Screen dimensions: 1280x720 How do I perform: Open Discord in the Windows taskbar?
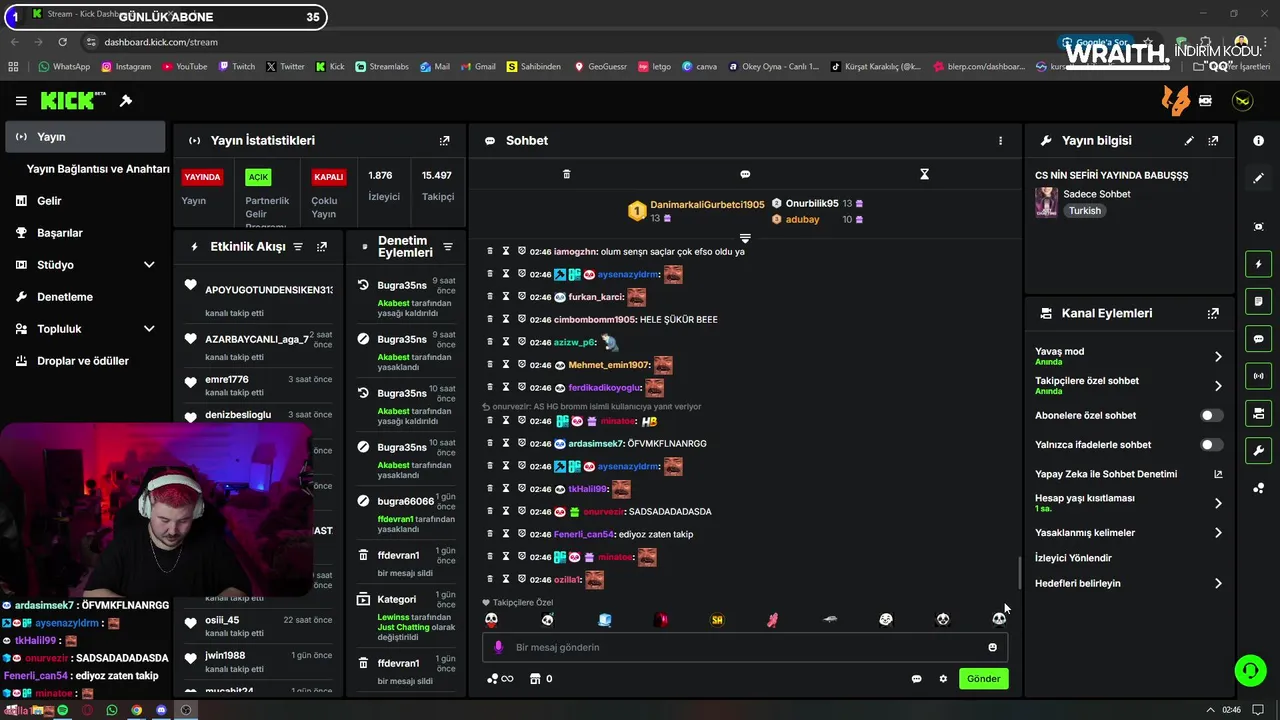pos(161,710)
